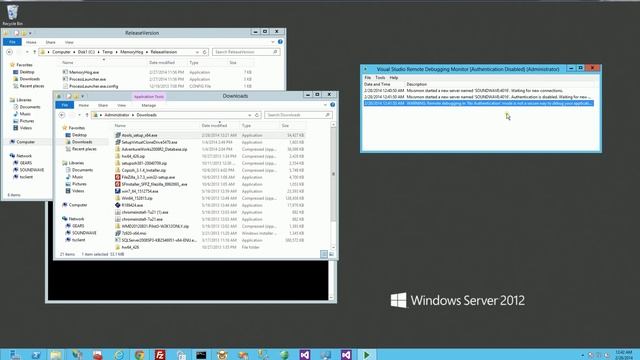
Task: Open File tab in ReleaseVersion window
Action: tap(12, 42)
